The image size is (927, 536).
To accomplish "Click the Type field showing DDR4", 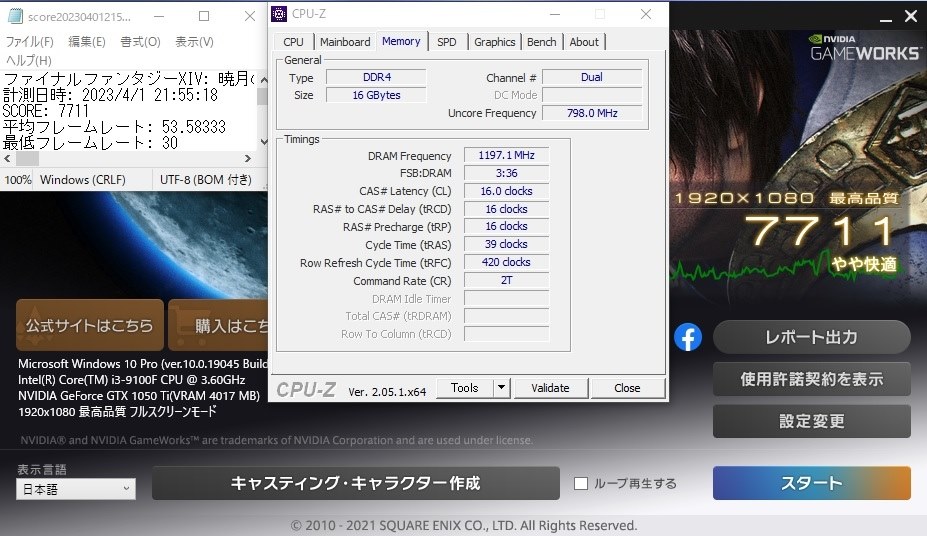I will pyautogui.click(x=377, y=77).
